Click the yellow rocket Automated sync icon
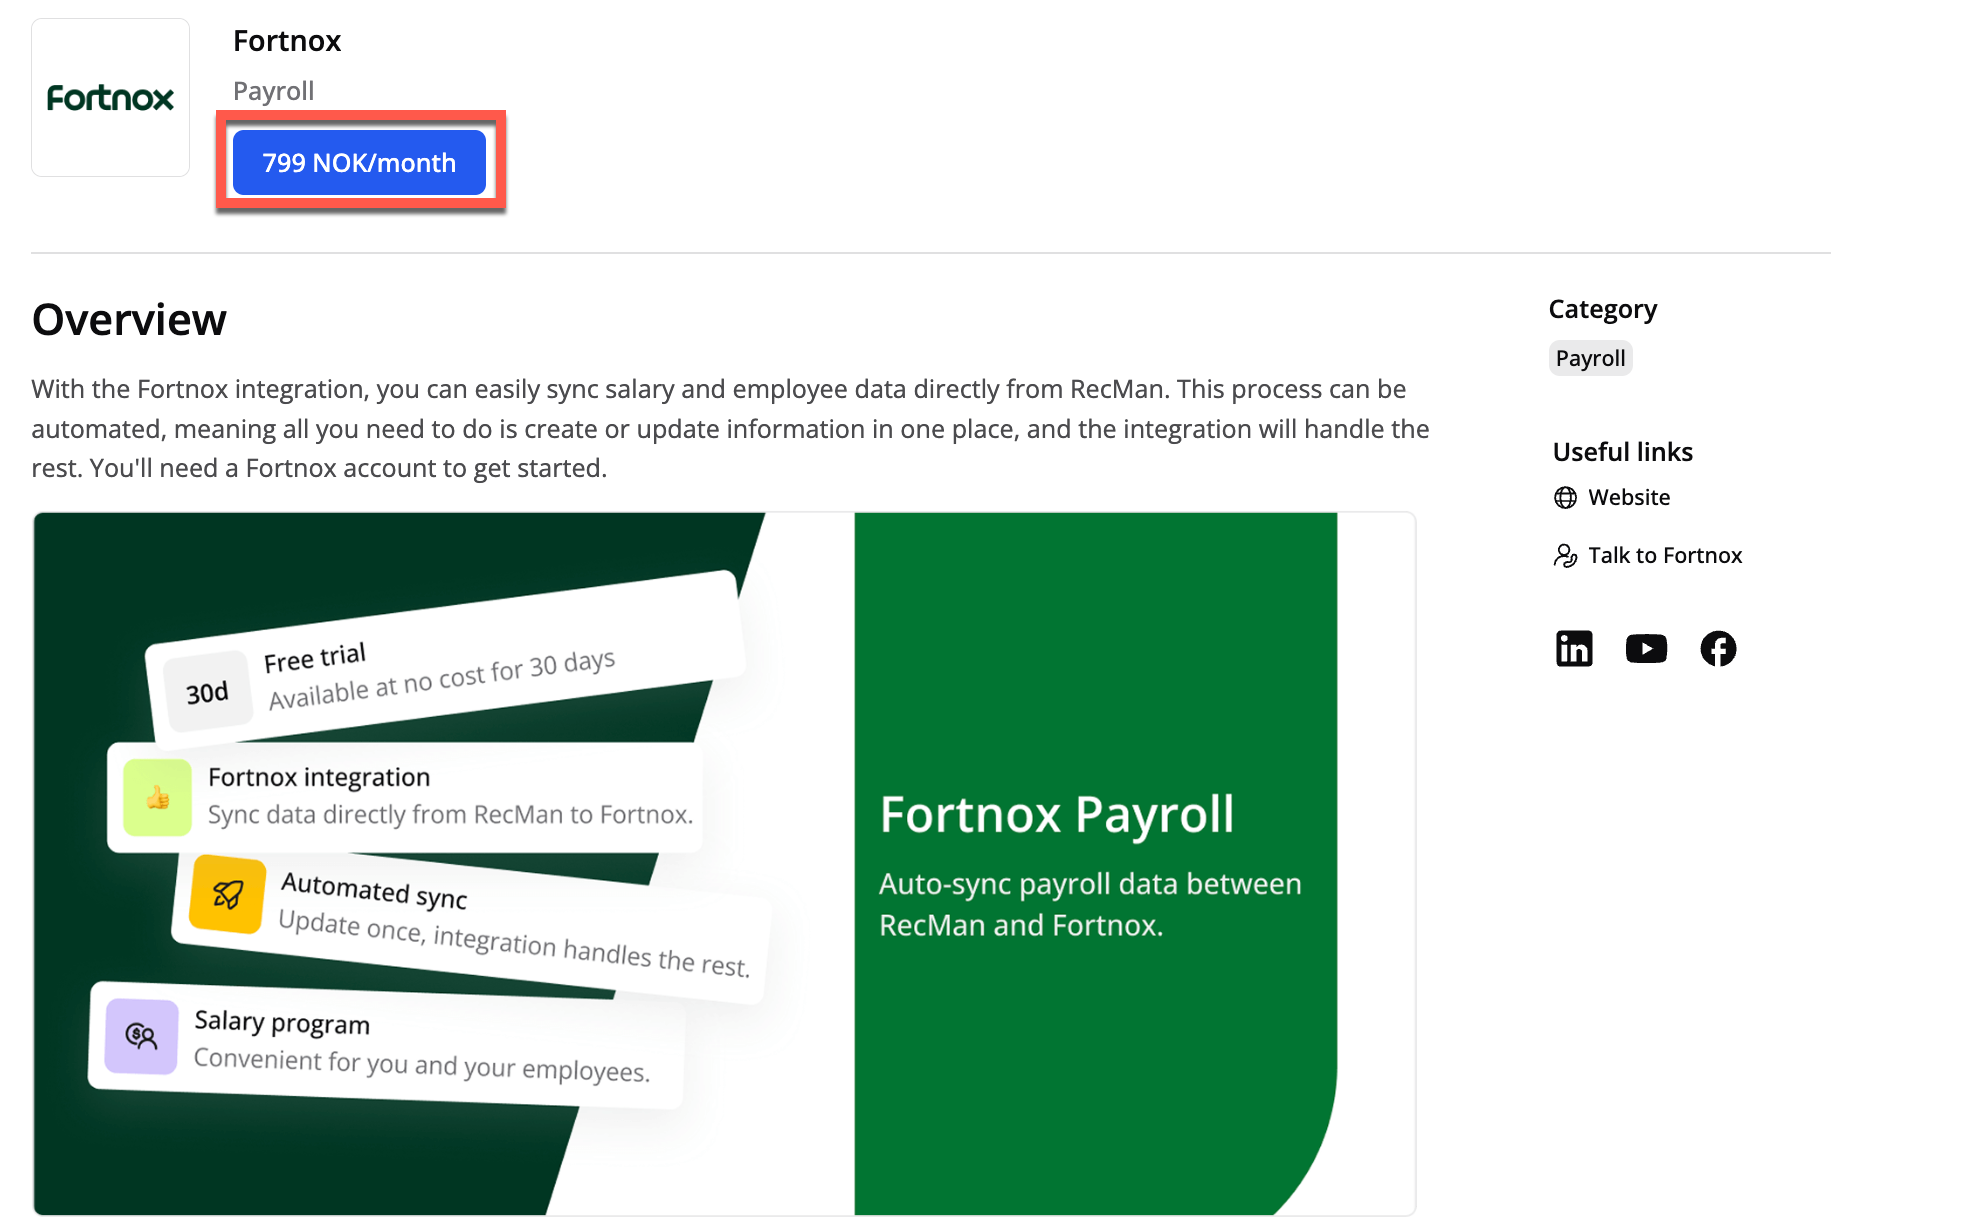This screenshot has height=1228, width=1970. pyautogui.click(x=228, y=894)
